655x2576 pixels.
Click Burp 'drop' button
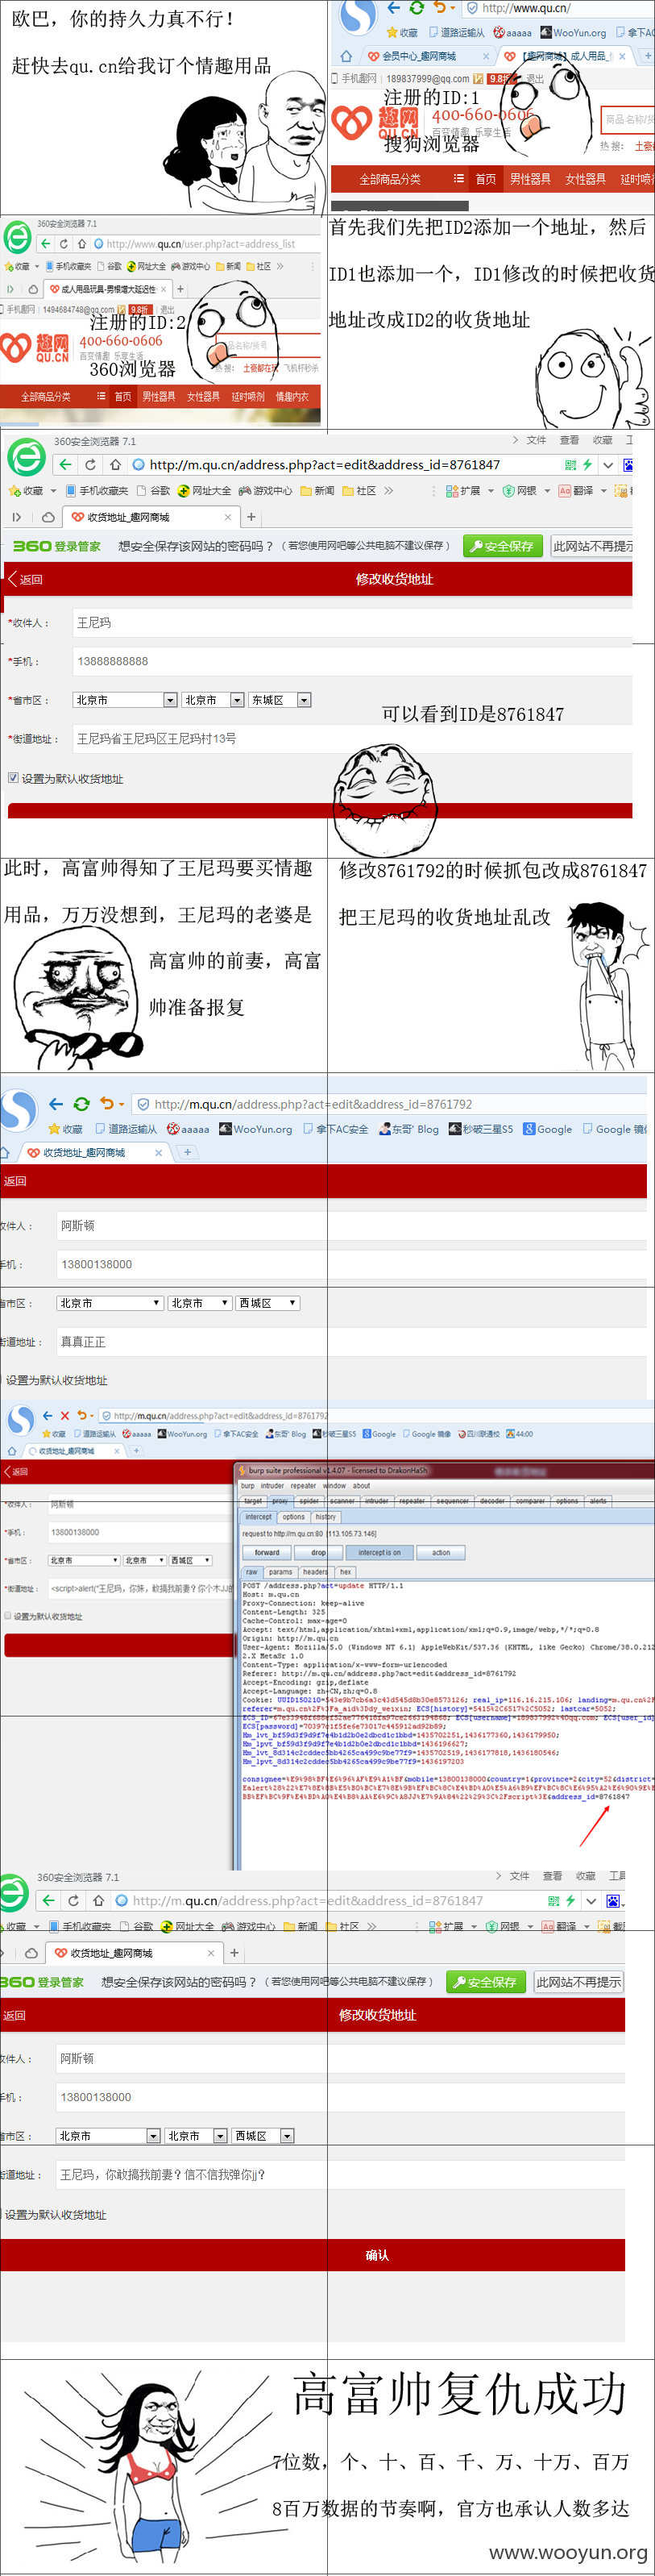click(318, 1553)
